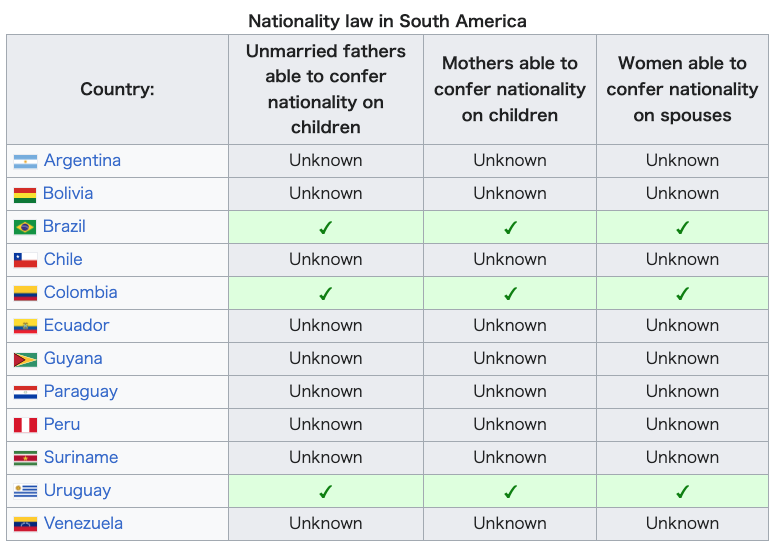Click Uruguay's women confer spouses checkmark
This screenshot has height=552, width=775.
pyautogui.click(x=682, y=491)
